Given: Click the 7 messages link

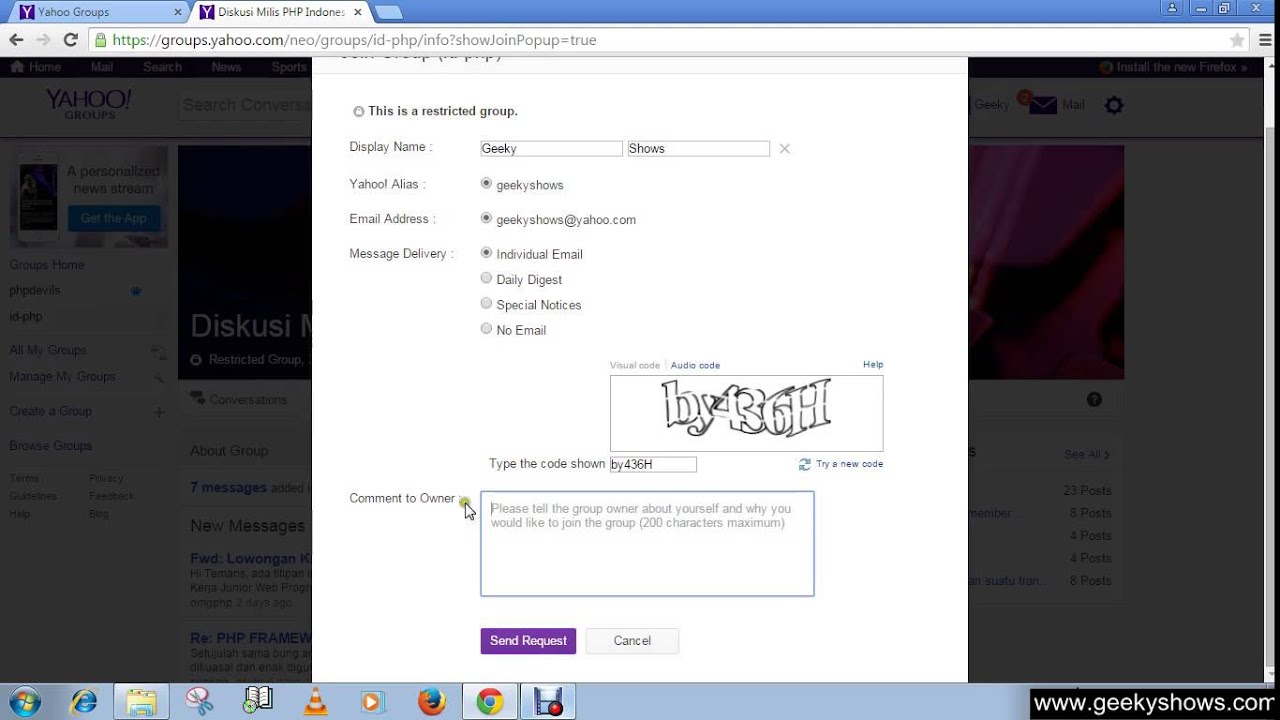Looking at the screenshot, I should [x=229, y=488].
